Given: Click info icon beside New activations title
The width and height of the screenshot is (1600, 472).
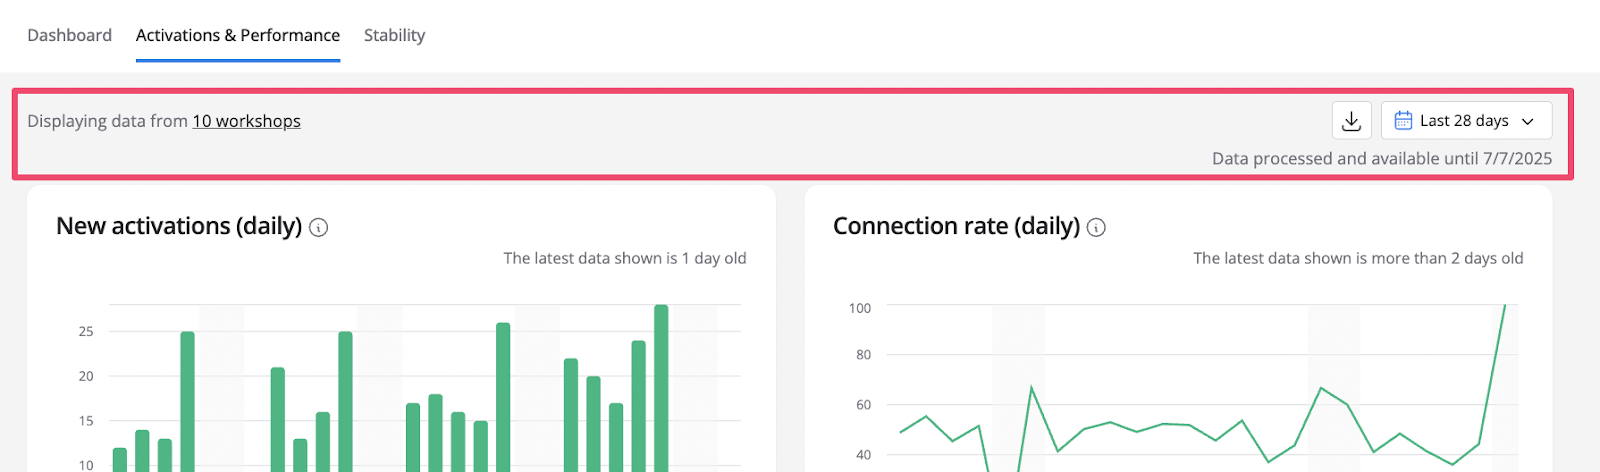Looking at the screenshot, I should click(x=319, y=228).
